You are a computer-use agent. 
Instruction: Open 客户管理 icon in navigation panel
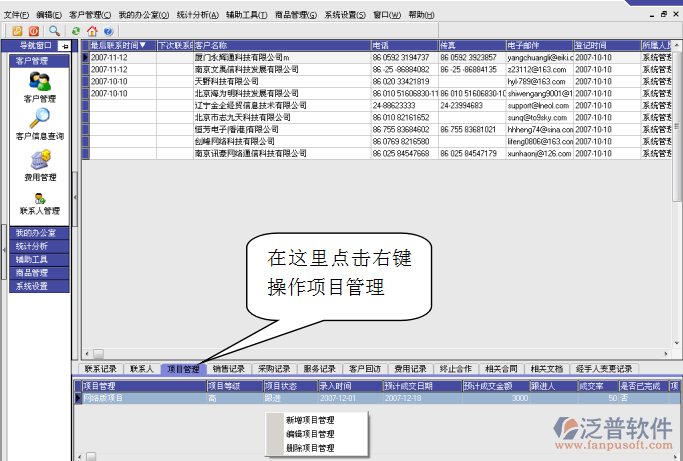[x=39, y=82]
